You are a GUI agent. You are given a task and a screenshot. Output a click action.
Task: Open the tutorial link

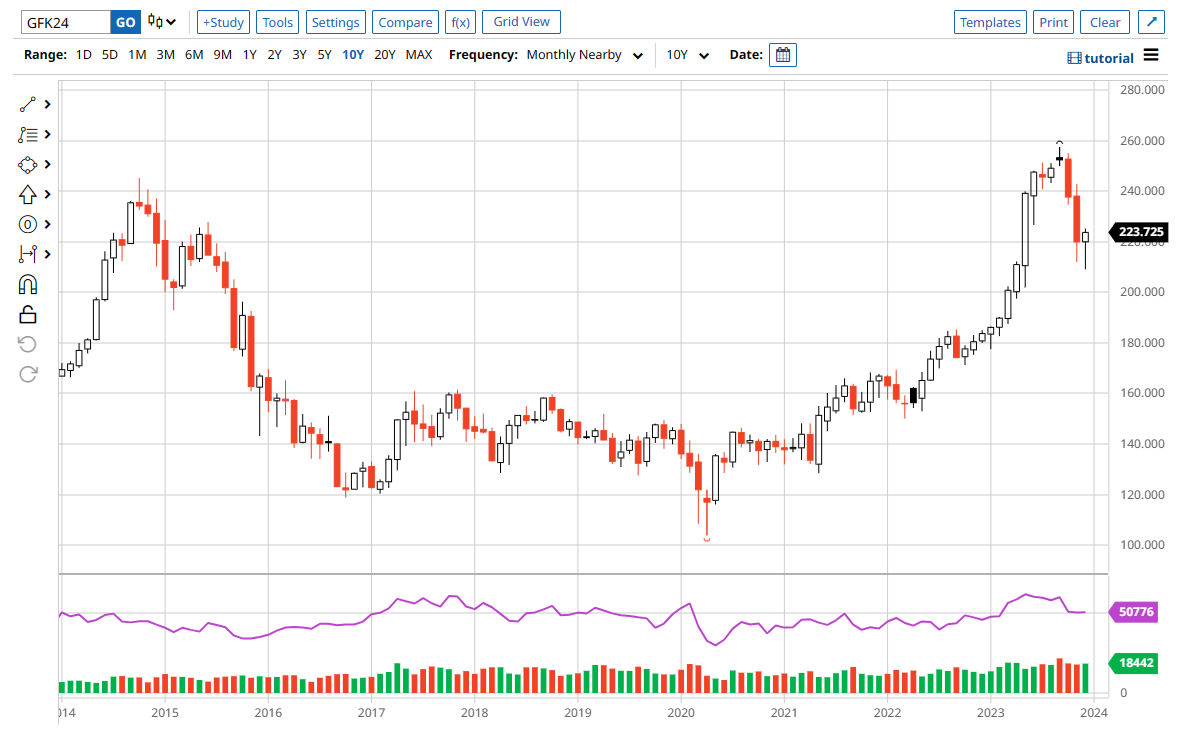[1101, 58]
